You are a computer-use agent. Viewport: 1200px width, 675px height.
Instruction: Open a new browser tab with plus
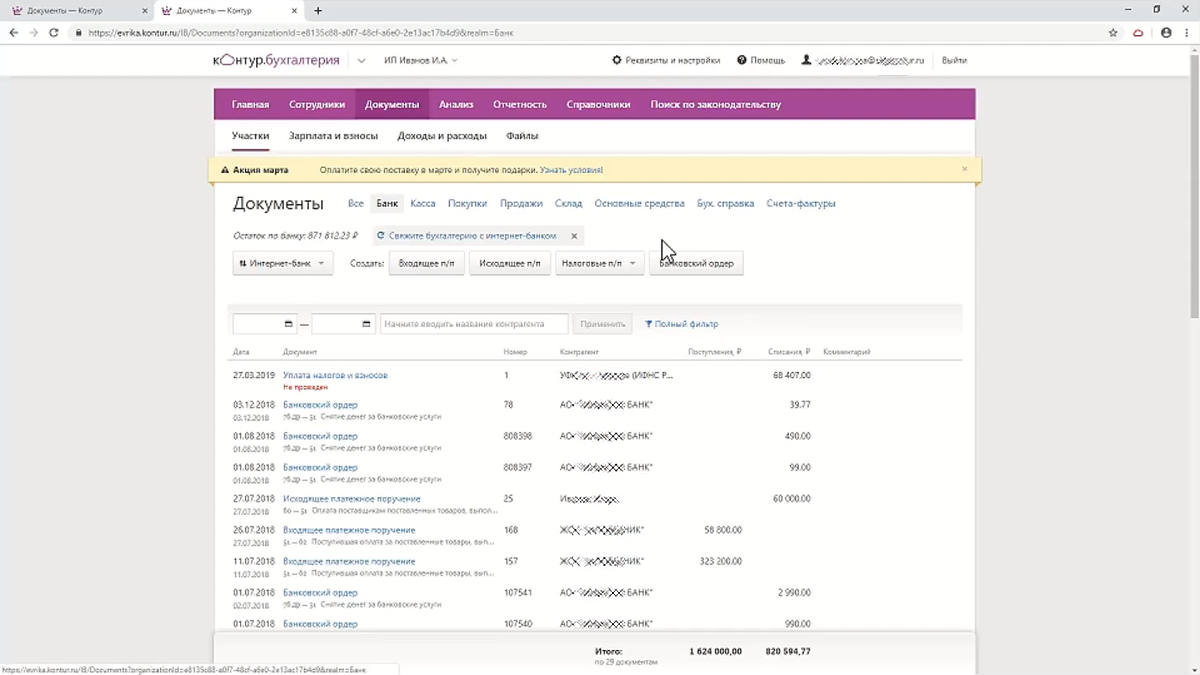pos(318,10)
